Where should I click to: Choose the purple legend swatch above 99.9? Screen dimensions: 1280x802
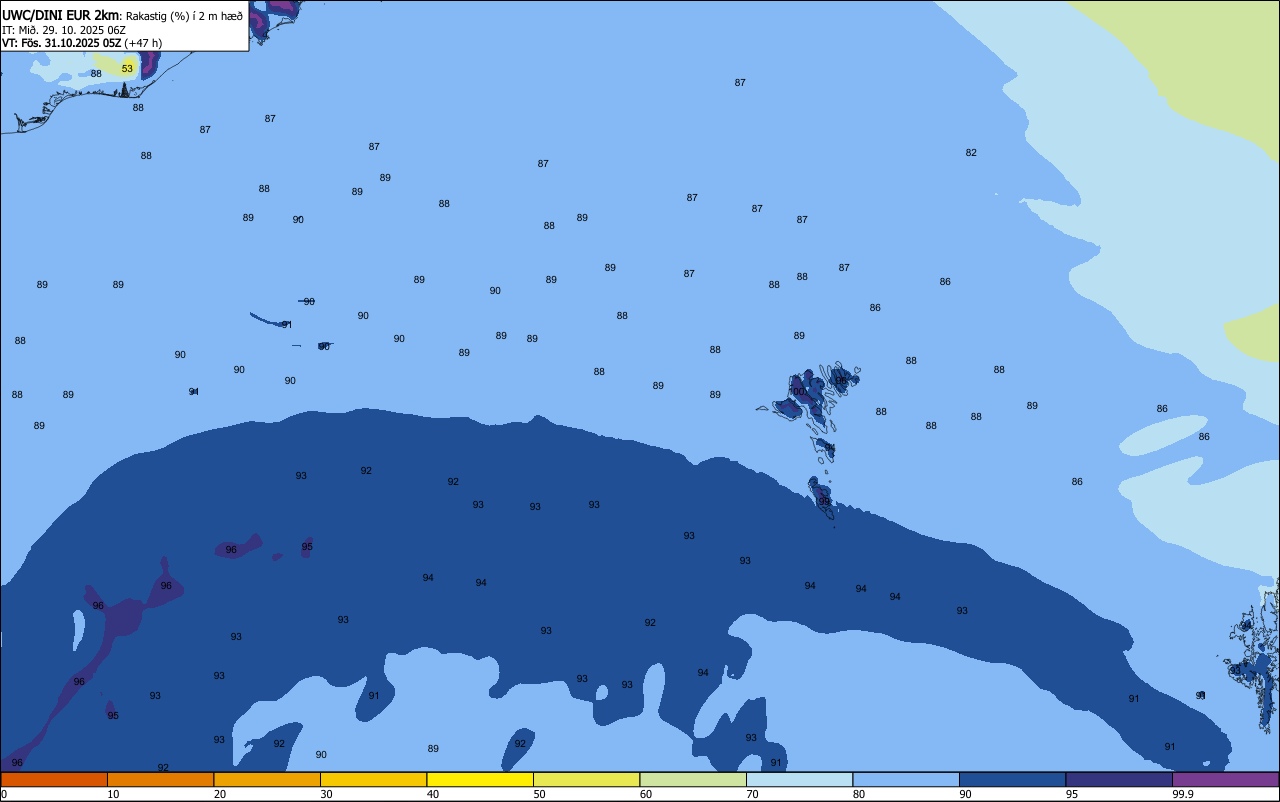(1225, 779)
